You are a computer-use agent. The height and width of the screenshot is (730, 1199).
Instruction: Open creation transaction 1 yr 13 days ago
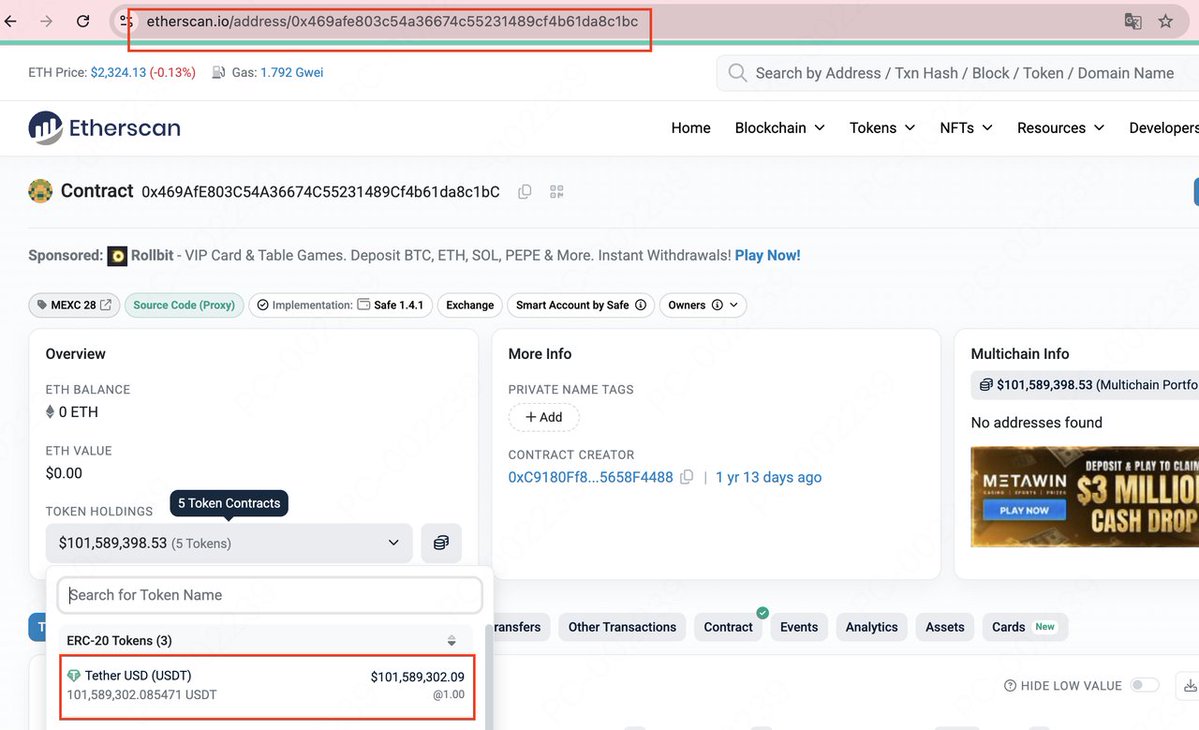coord(768,477)
